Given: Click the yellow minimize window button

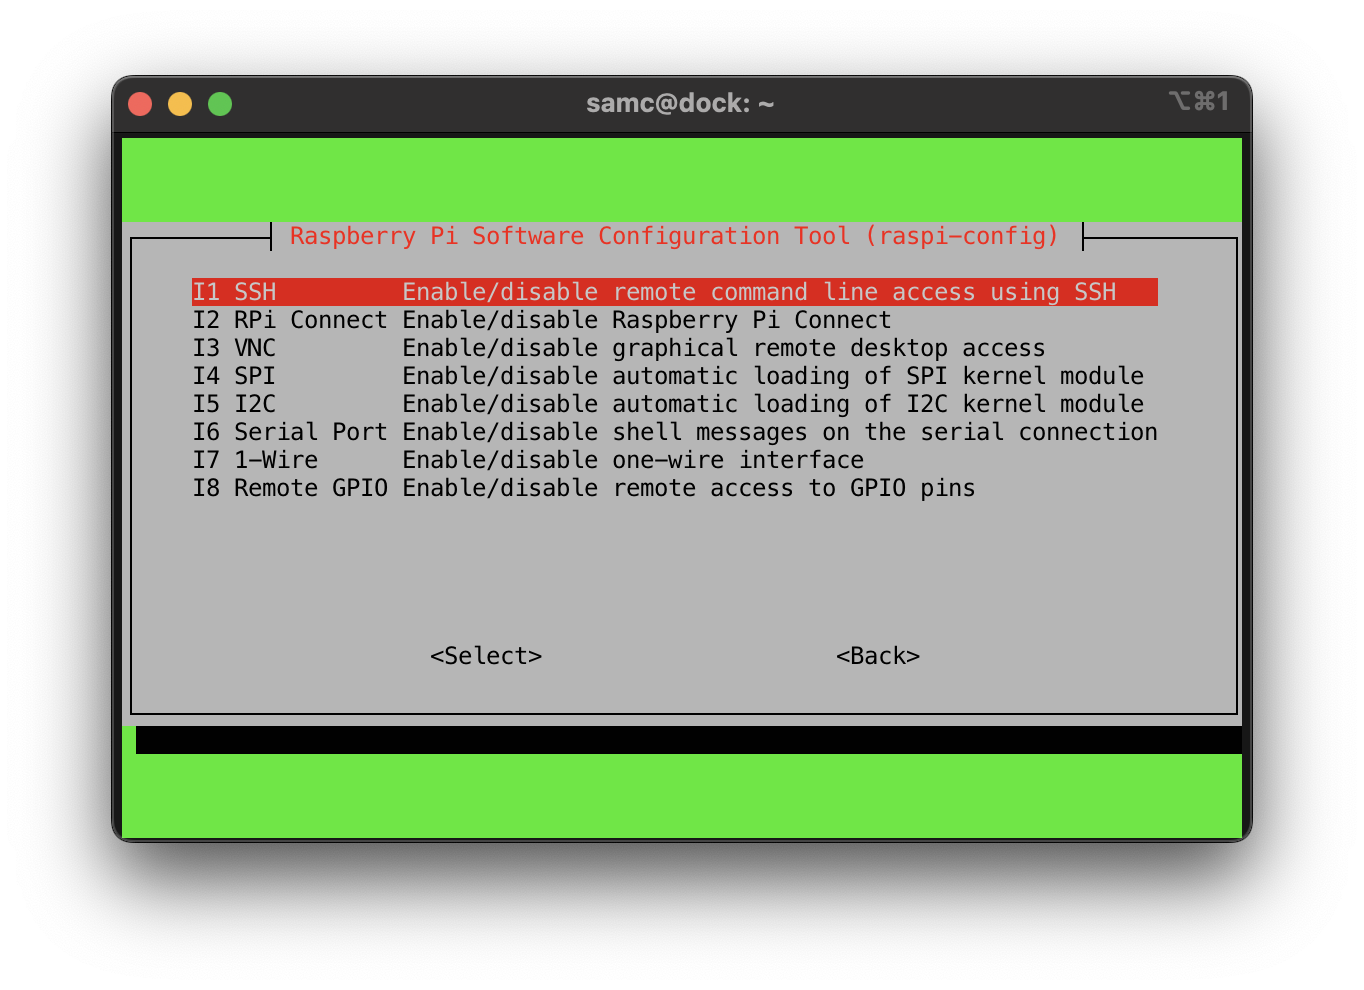Looking at the screenshot, I should coord(180,104).
